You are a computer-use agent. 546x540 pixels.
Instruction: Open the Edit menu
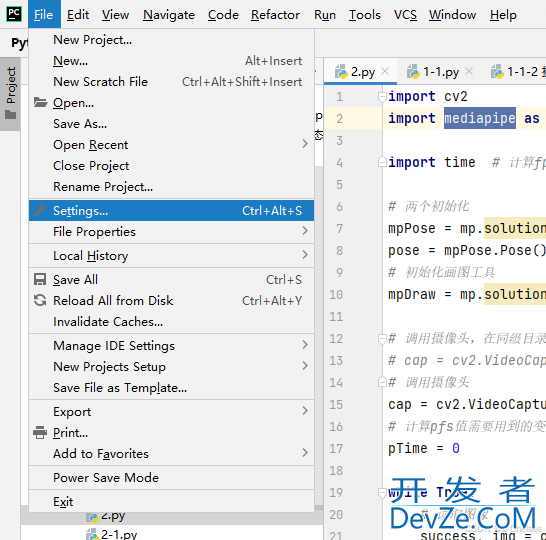tap(78, 15)
